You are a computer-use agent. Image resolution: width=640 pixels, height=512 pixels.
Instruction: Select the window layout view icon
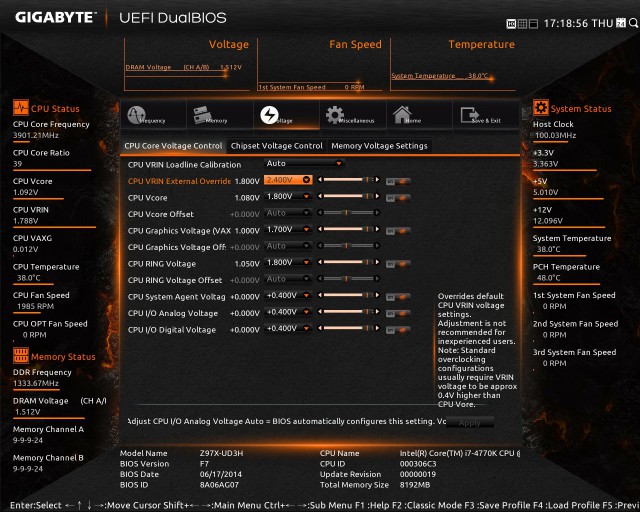point(533,24)
